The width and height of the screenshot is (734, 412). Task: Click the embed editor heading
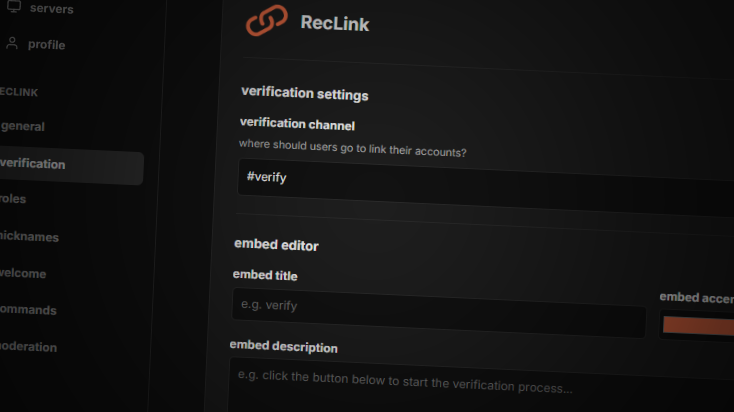276,244
